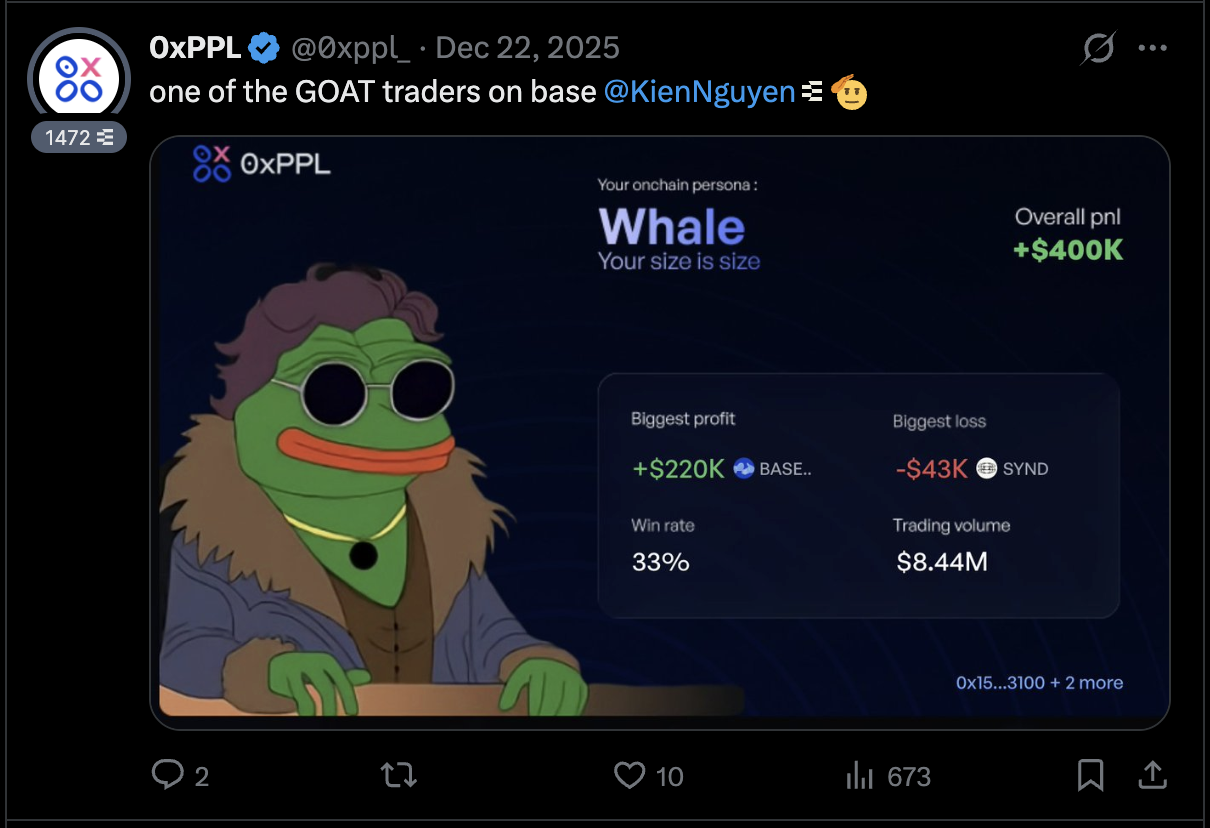Open the three-dot More menu
Viewport: 1210px width, 828px height.
[x=1153, y=48]
